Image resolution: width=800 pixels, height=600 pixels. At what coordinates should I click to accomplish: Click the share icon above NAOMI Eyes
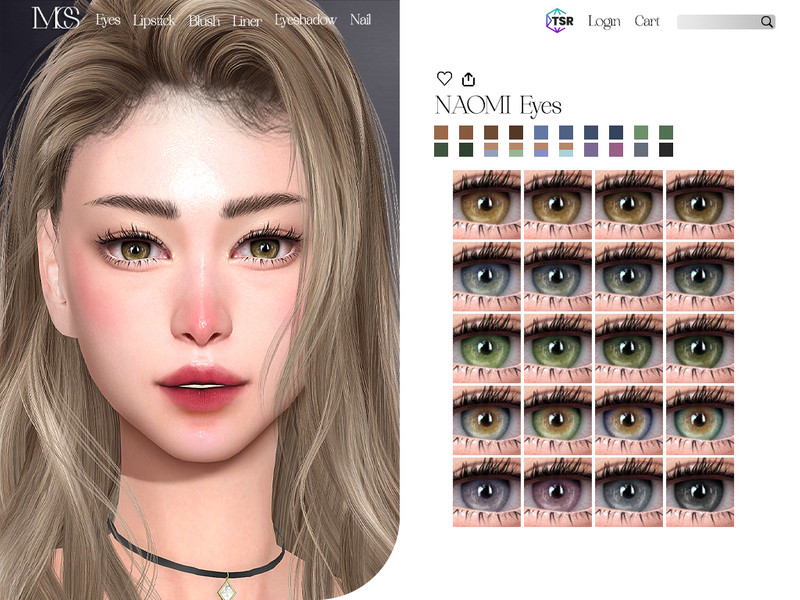click(x=469, y=79)
